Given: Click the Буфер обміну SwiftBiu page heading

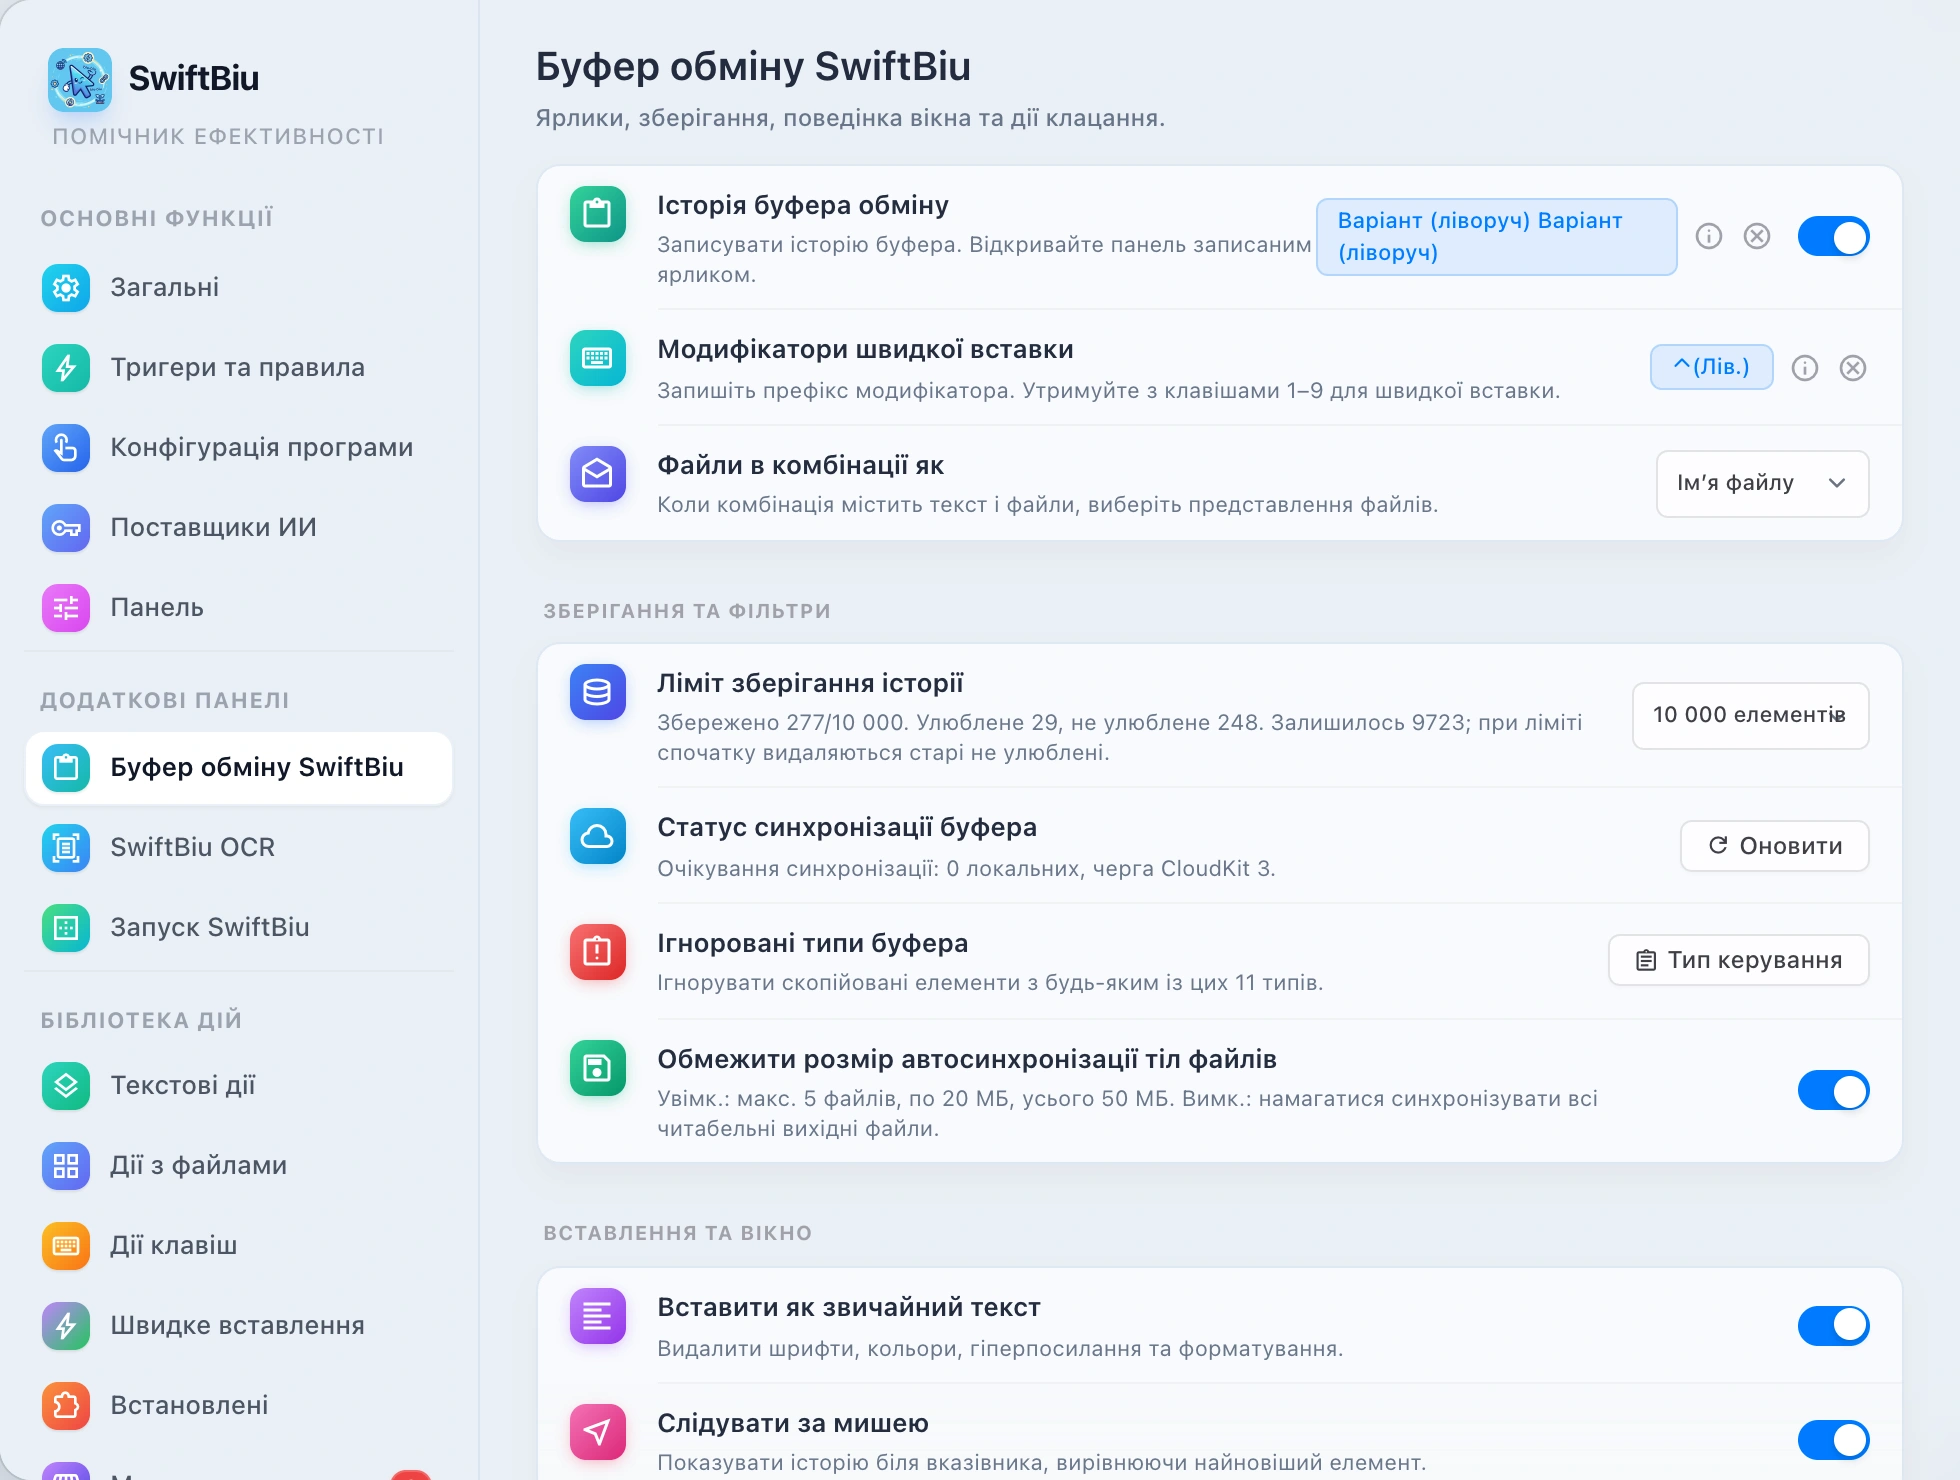Looking at the screenshot, I should click(753, 66).
